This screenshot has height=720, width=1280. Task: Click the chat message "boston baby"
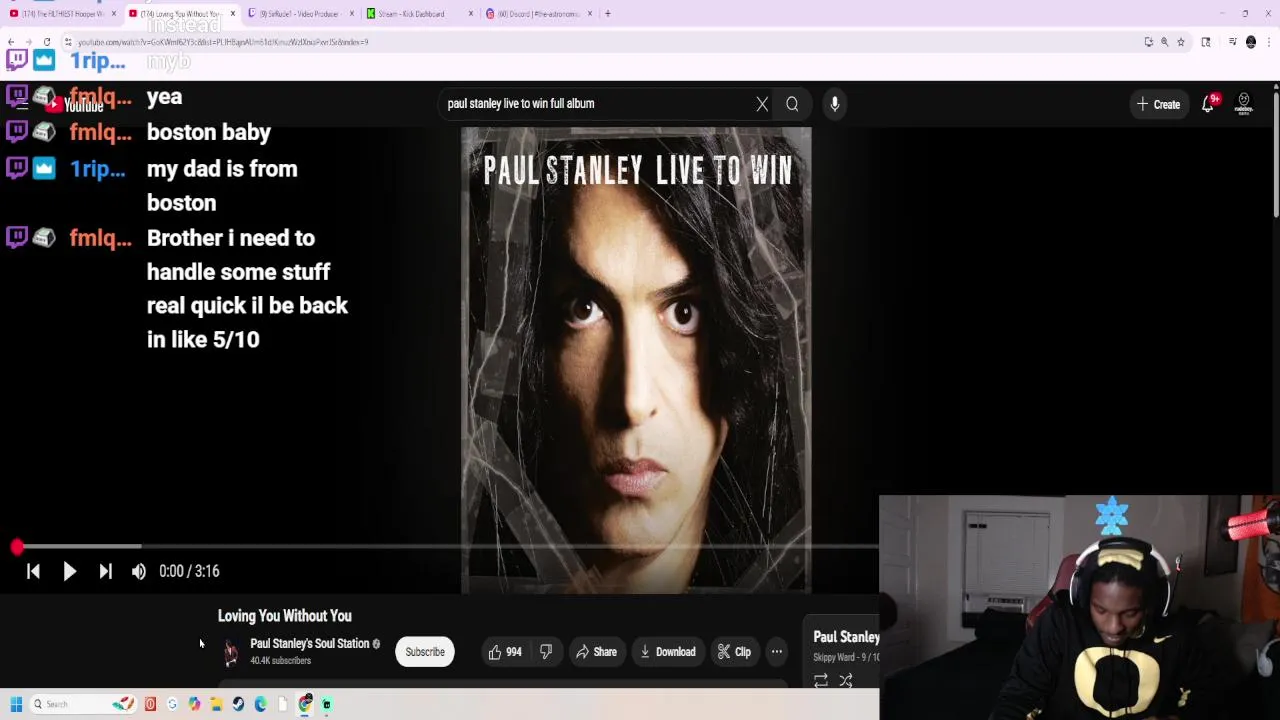(209, 133)
